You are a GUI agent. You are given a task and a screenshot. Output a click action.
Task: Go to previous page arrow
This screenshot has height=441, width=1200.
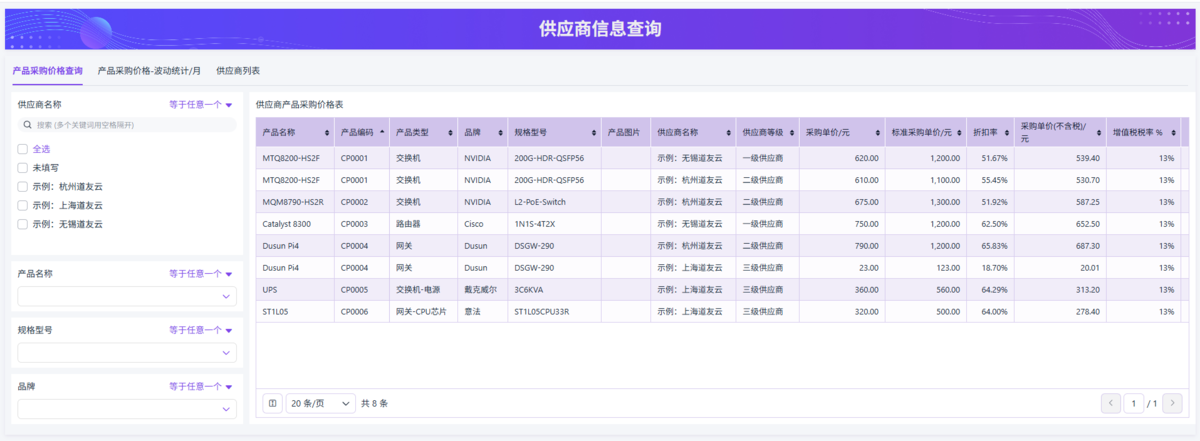pyautogui.click(x=1110, y=403)
